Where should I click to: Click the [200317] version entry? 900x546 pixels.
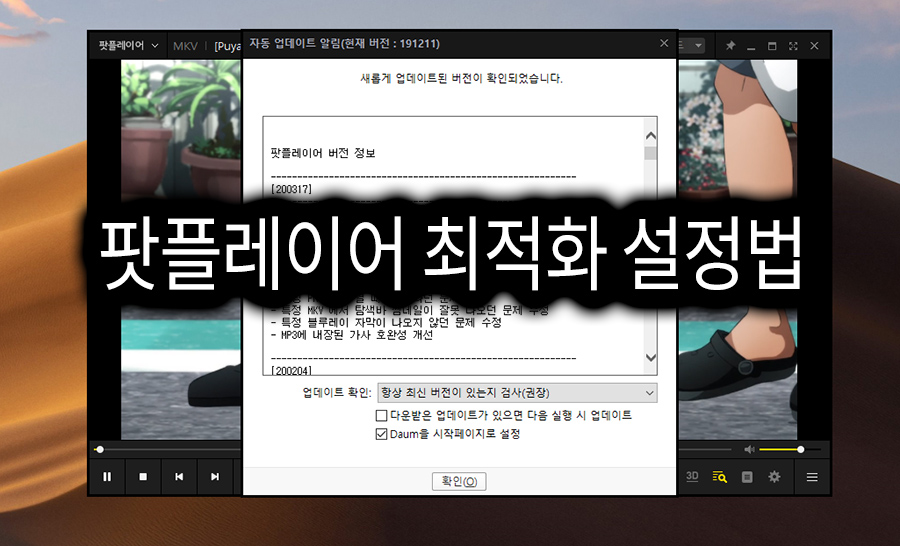click(x=291, y=189)
